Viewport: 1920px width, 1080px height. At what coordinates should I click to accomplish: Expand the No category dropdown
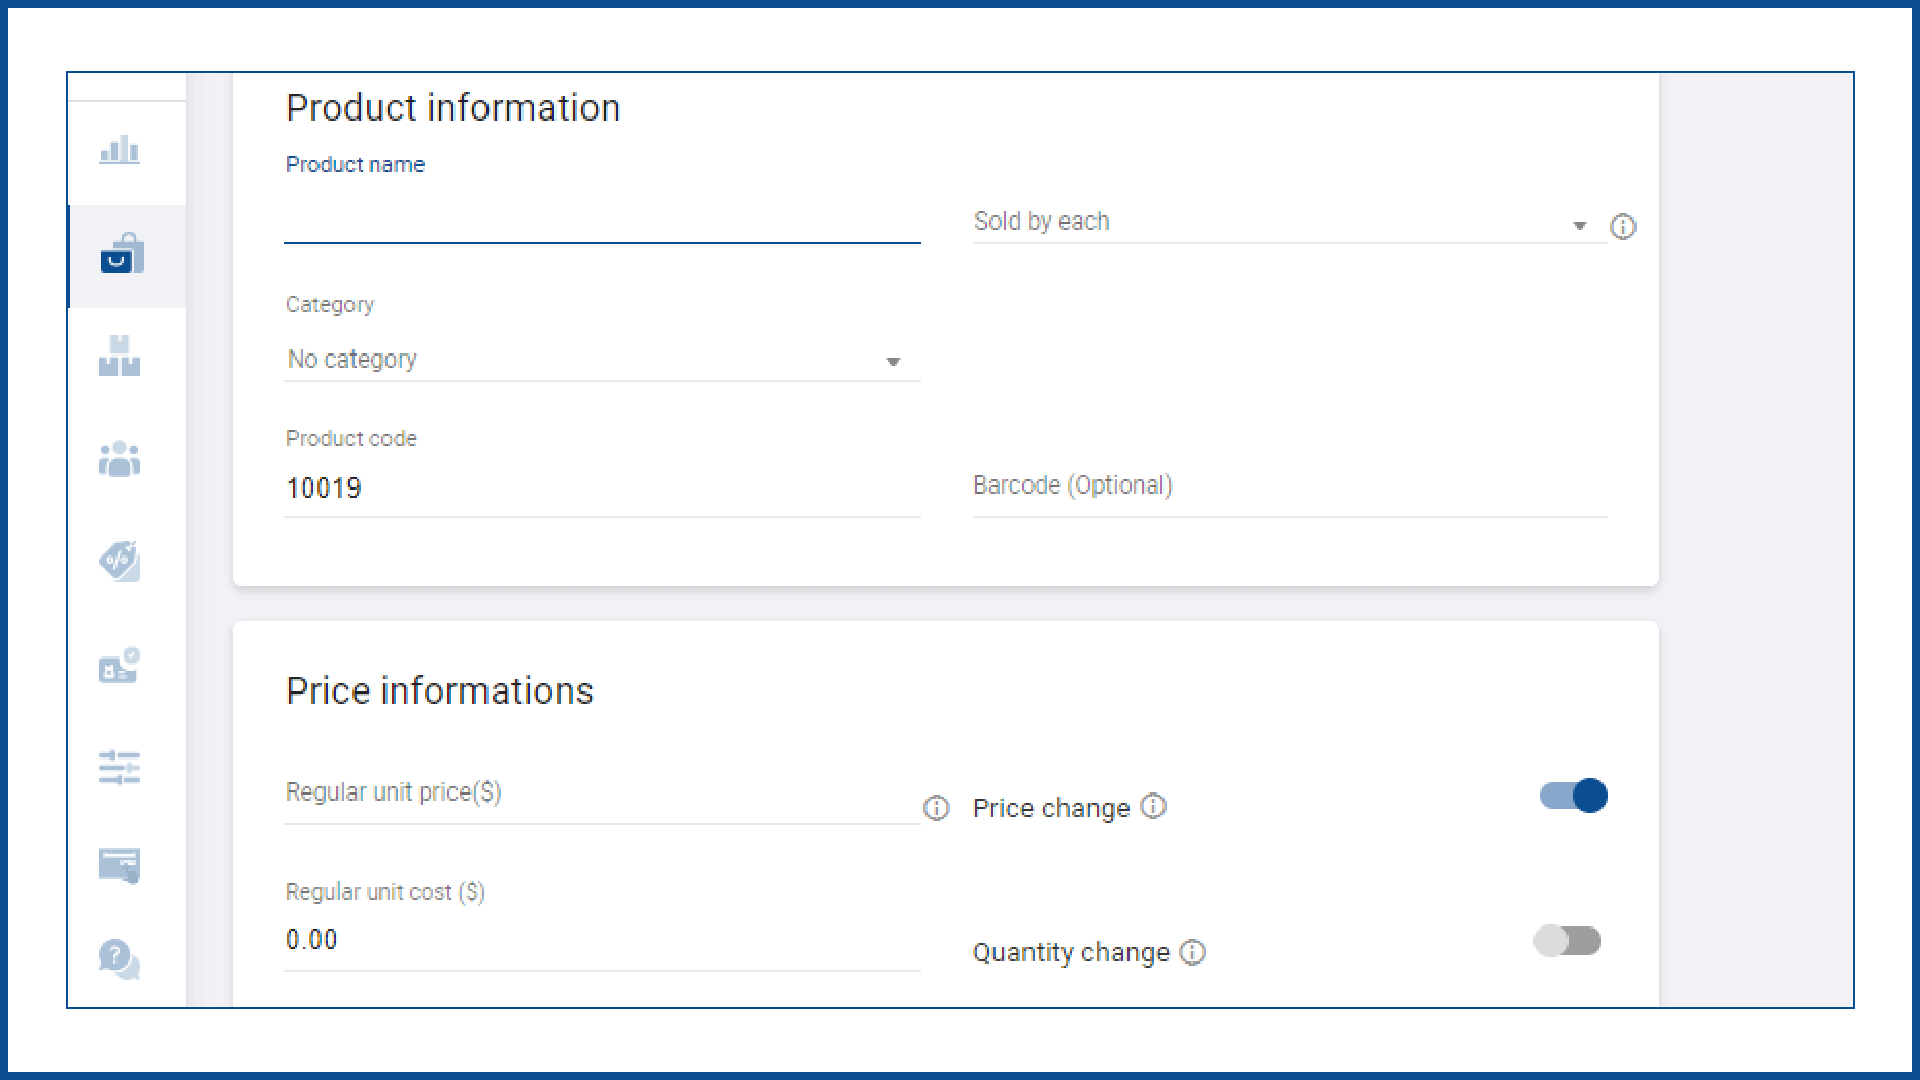pos(600,360)
